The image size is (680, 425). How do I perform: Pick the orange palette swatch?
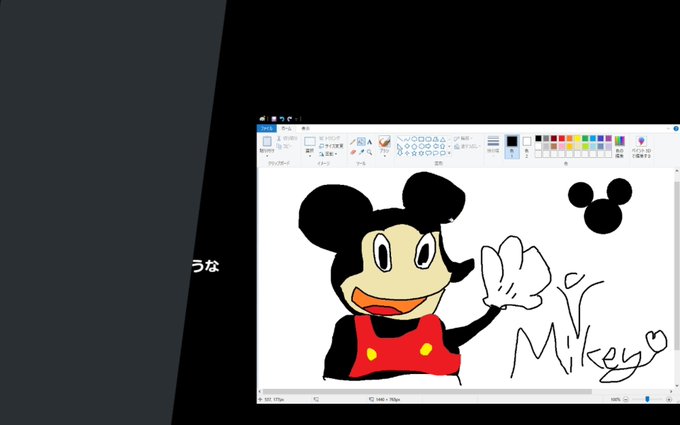[x=569, y=138]
